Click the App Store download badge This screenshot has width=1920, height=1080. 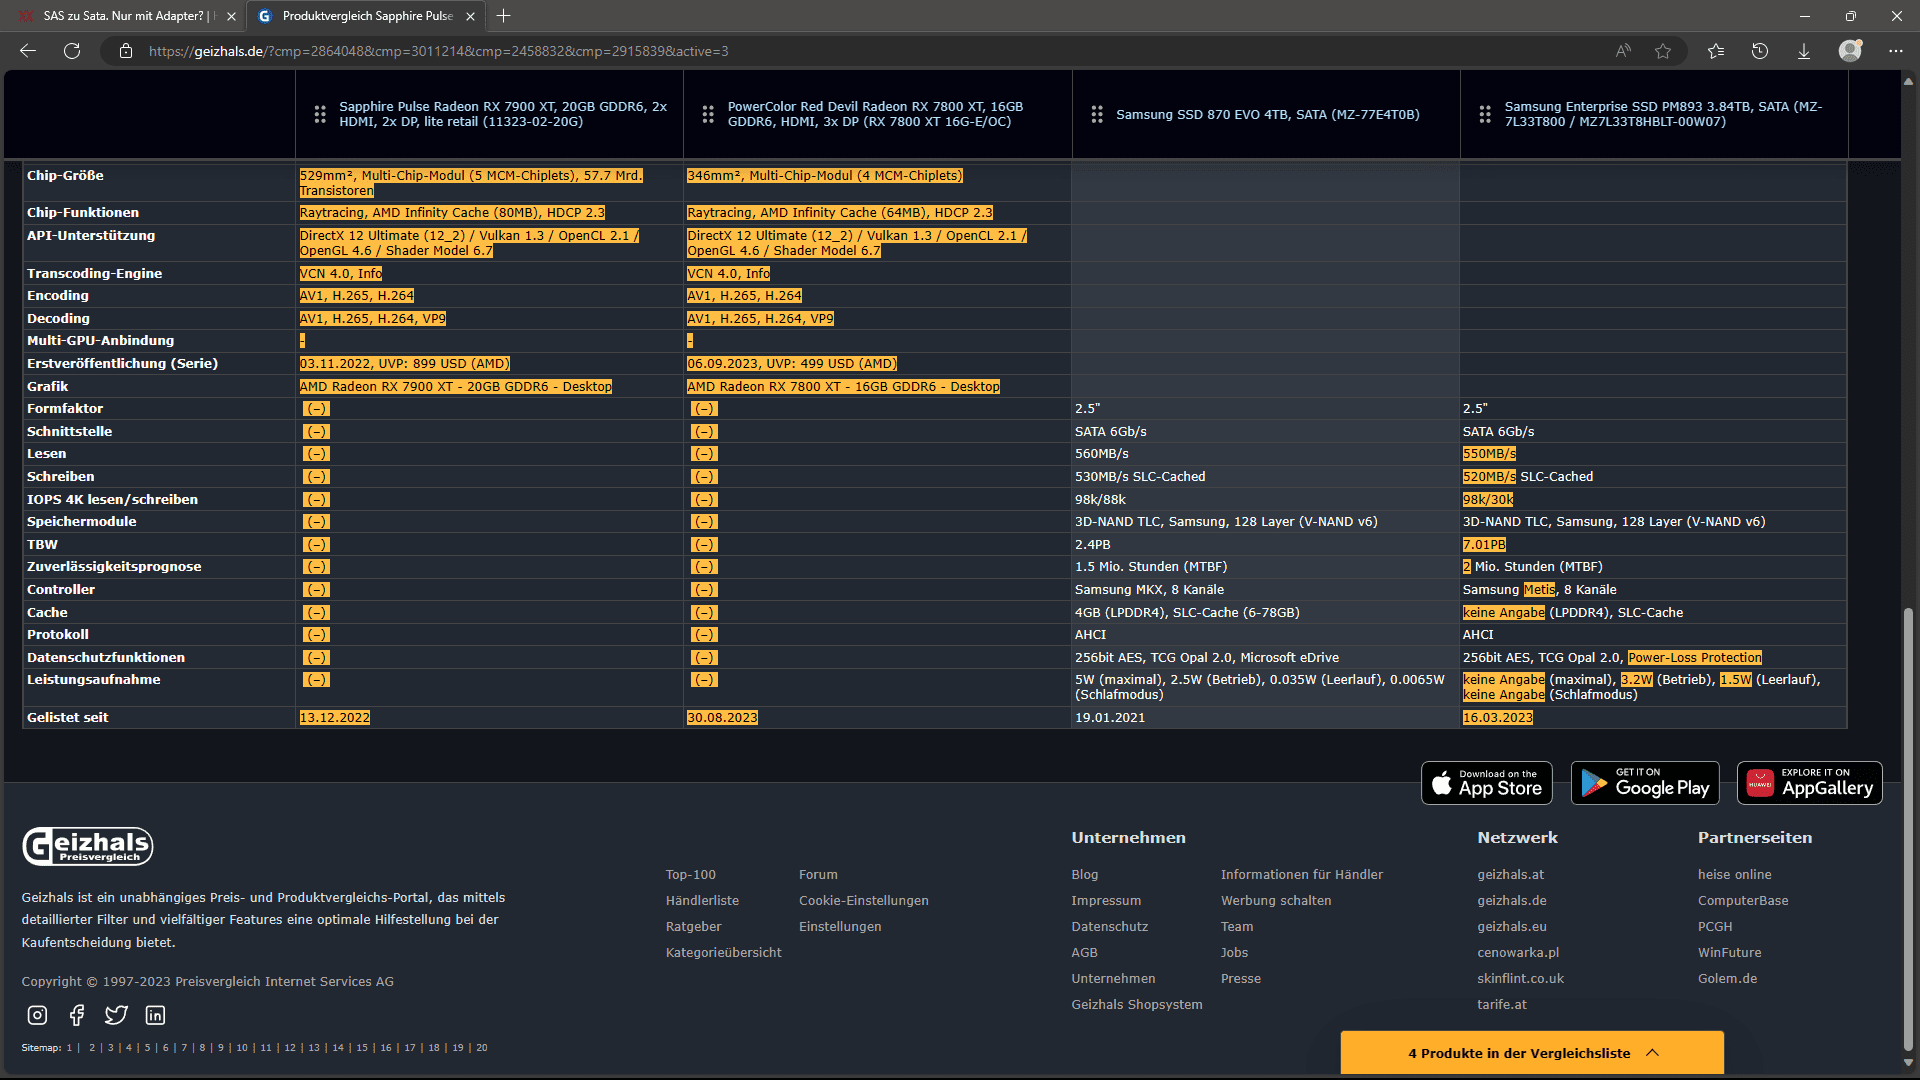coord(1486,783)
